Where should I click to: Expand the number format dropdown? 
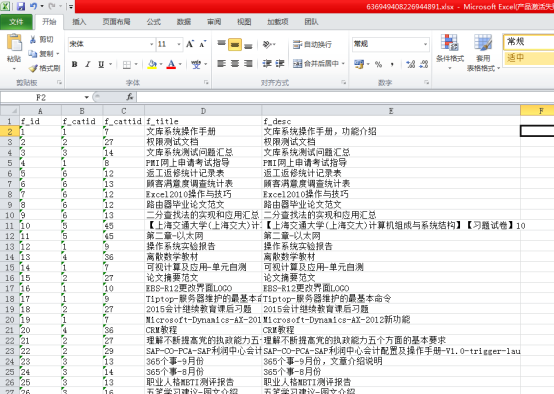pos(425,44)
